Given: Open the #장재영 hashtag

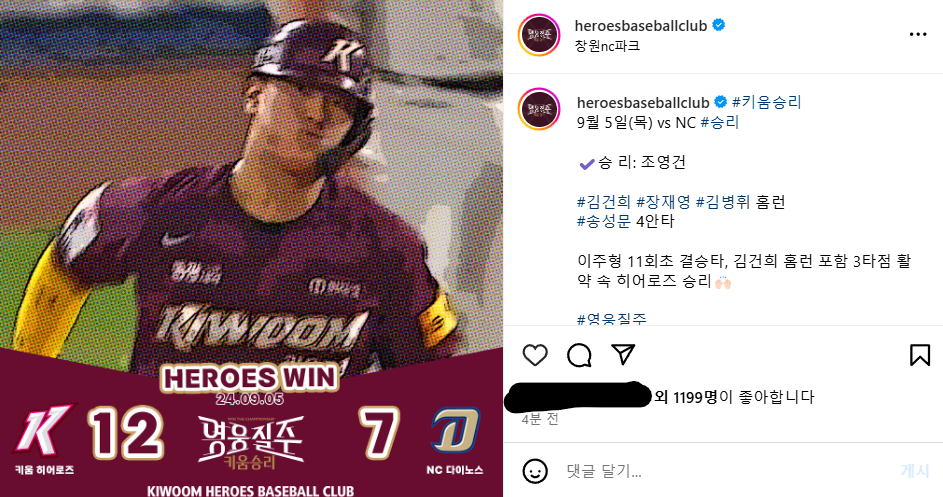Looking at the screenshot, I should pos(663,202).
